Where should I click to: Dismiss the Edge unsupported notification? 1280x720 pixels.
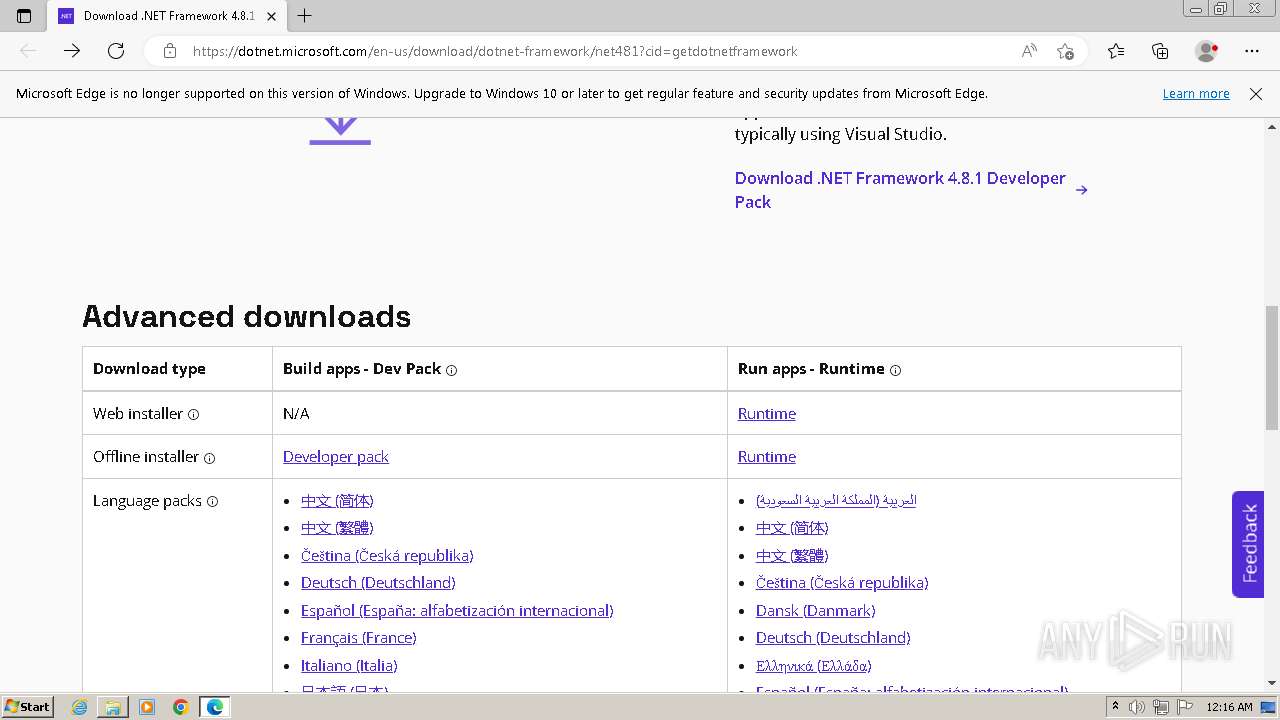(x=1256, y=93)
